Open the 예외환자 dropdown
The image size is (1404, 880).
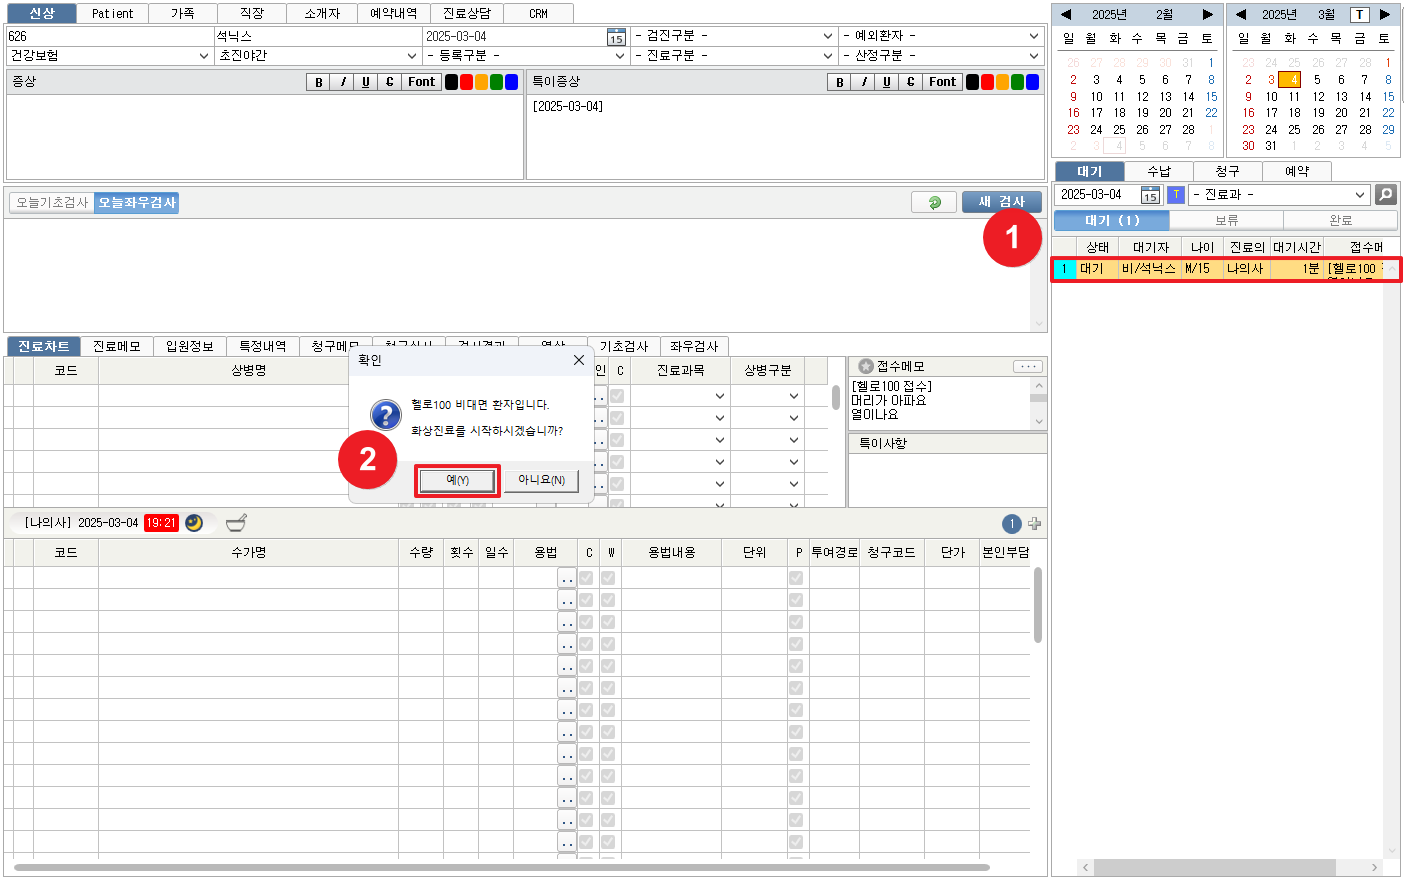click(x=940, y=36)
